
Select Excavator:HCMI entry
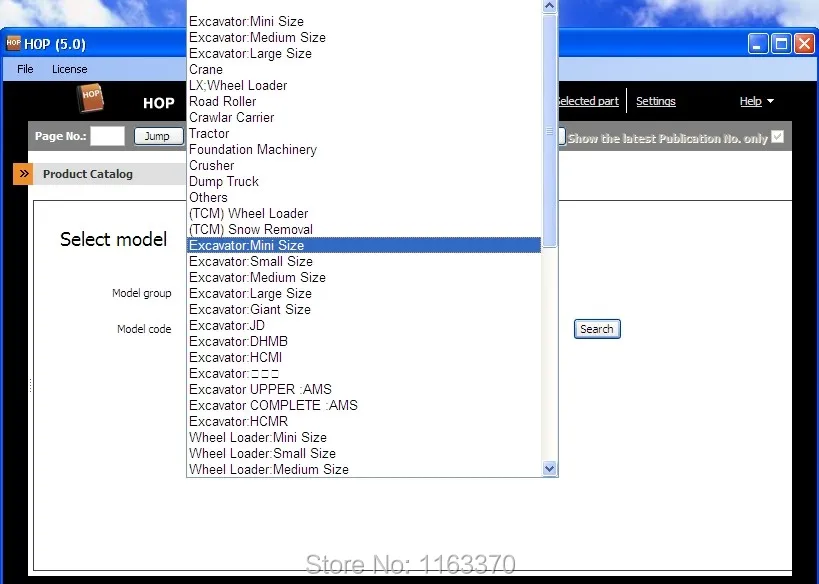click(364, 358)
